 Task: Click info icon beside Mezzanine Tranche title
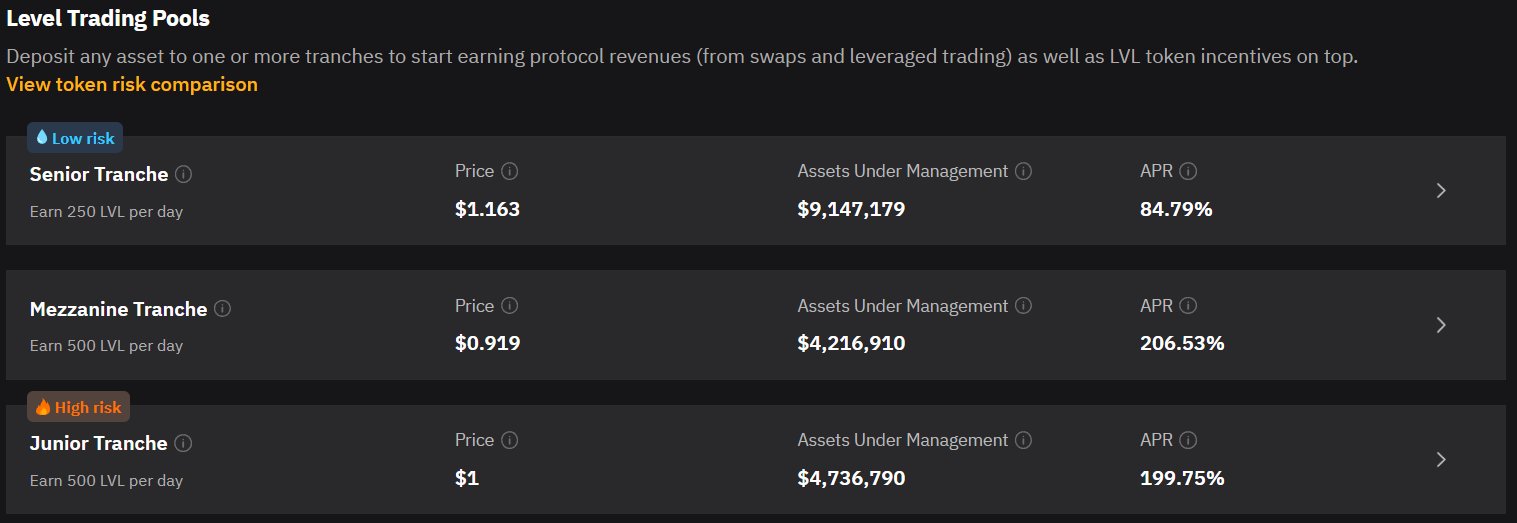pos(222,309)
